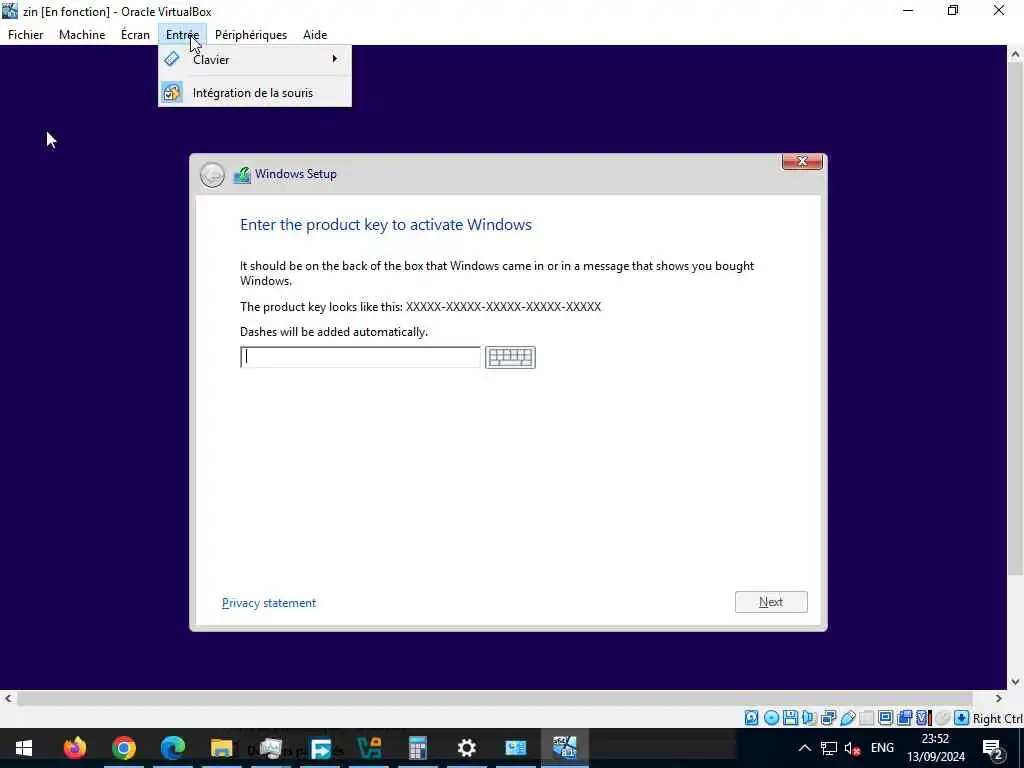The image size is (1024, 768).
Task: Open the on-screen keyboard button
Action: (x=510, y=357)
